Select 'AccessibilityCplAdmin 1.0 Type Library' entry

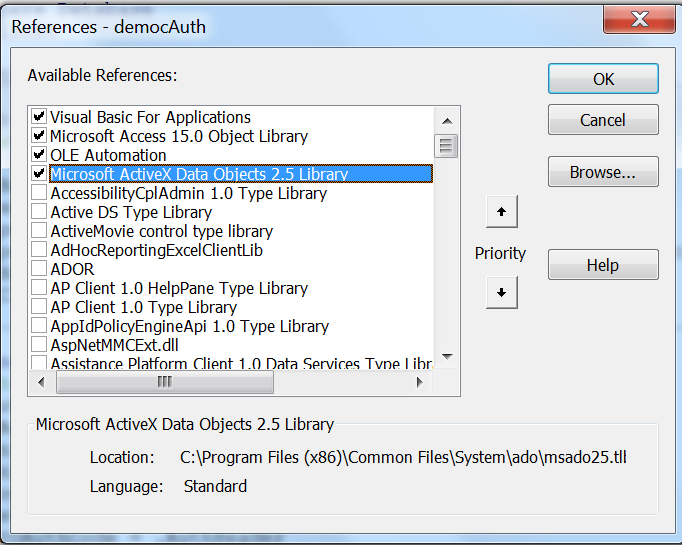pos(188,193)
